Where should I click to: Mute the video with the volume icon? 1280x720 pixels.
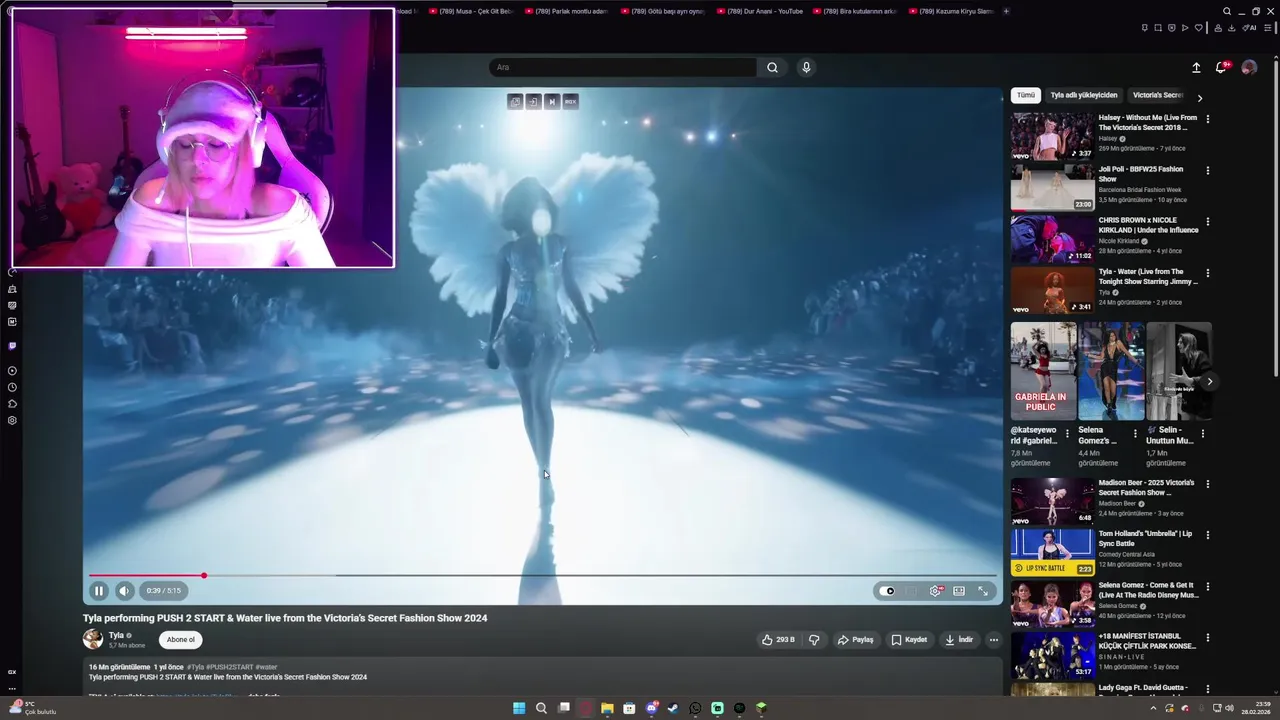coord(124,591)
